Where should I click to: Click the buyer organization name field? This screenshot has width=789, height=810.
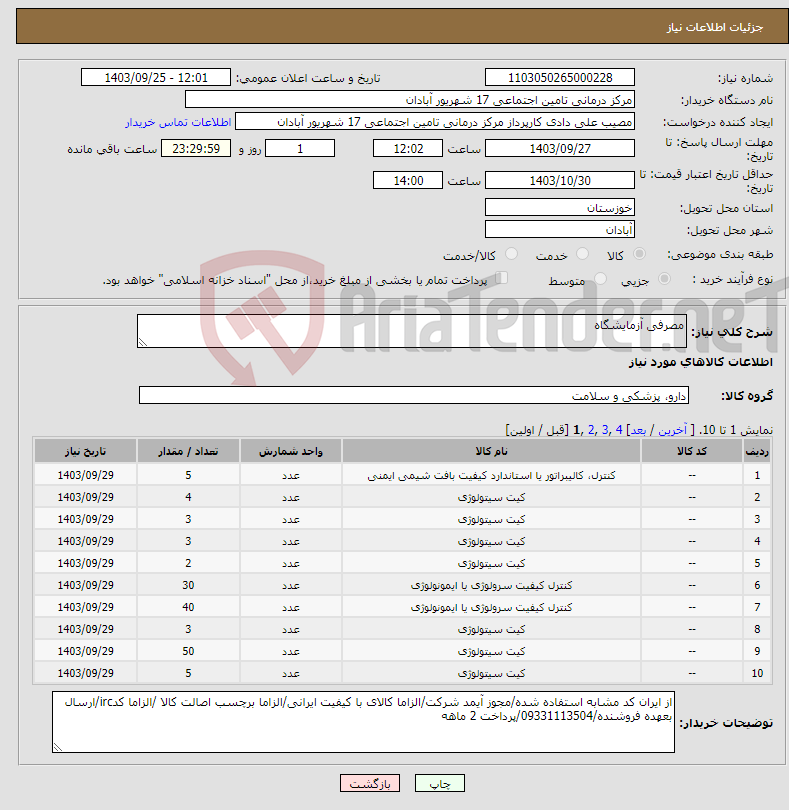410,100
